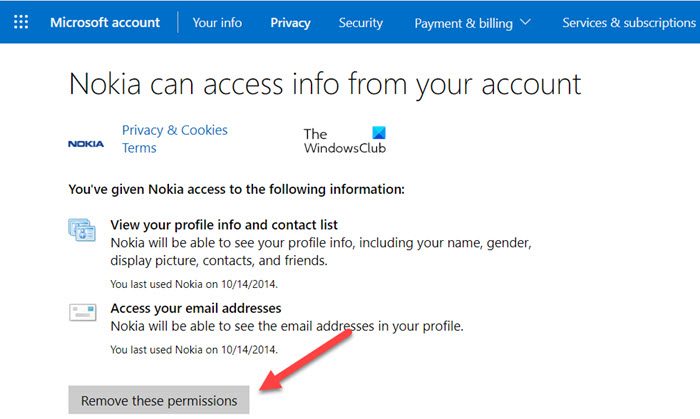Click The WindowsClub logo
Screen dimensions: 700x419
344,140
